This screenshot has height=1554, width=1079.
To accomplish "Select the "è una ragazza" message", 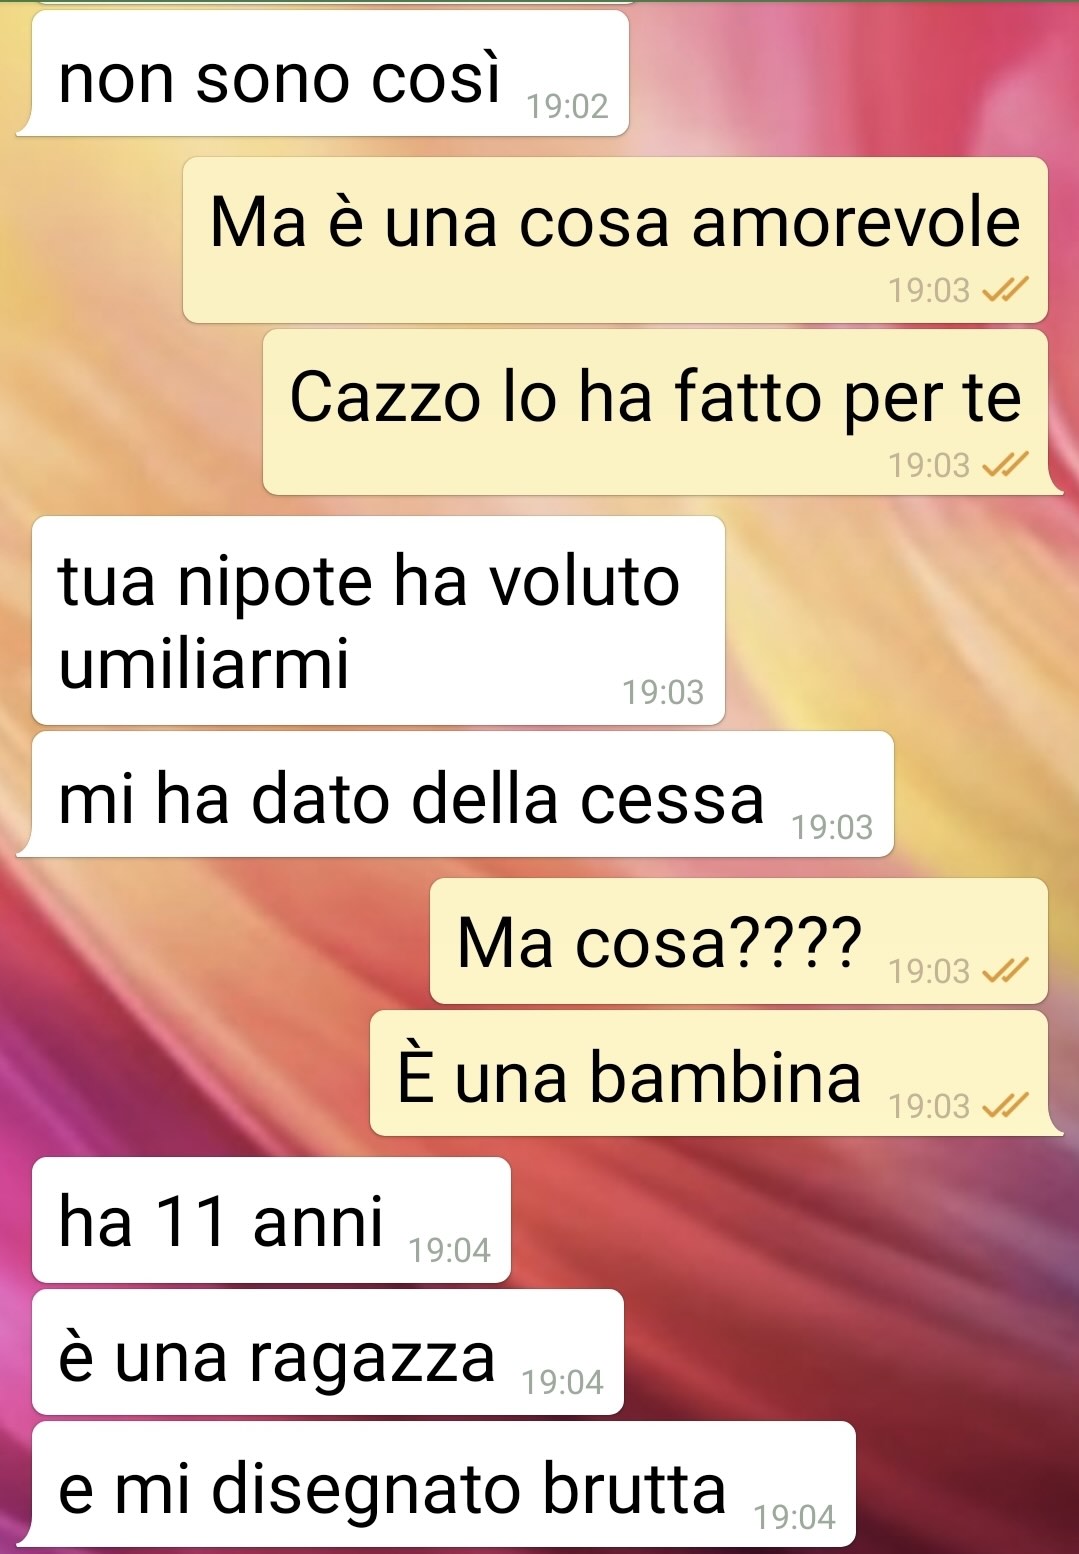I will pos(328,1352).
